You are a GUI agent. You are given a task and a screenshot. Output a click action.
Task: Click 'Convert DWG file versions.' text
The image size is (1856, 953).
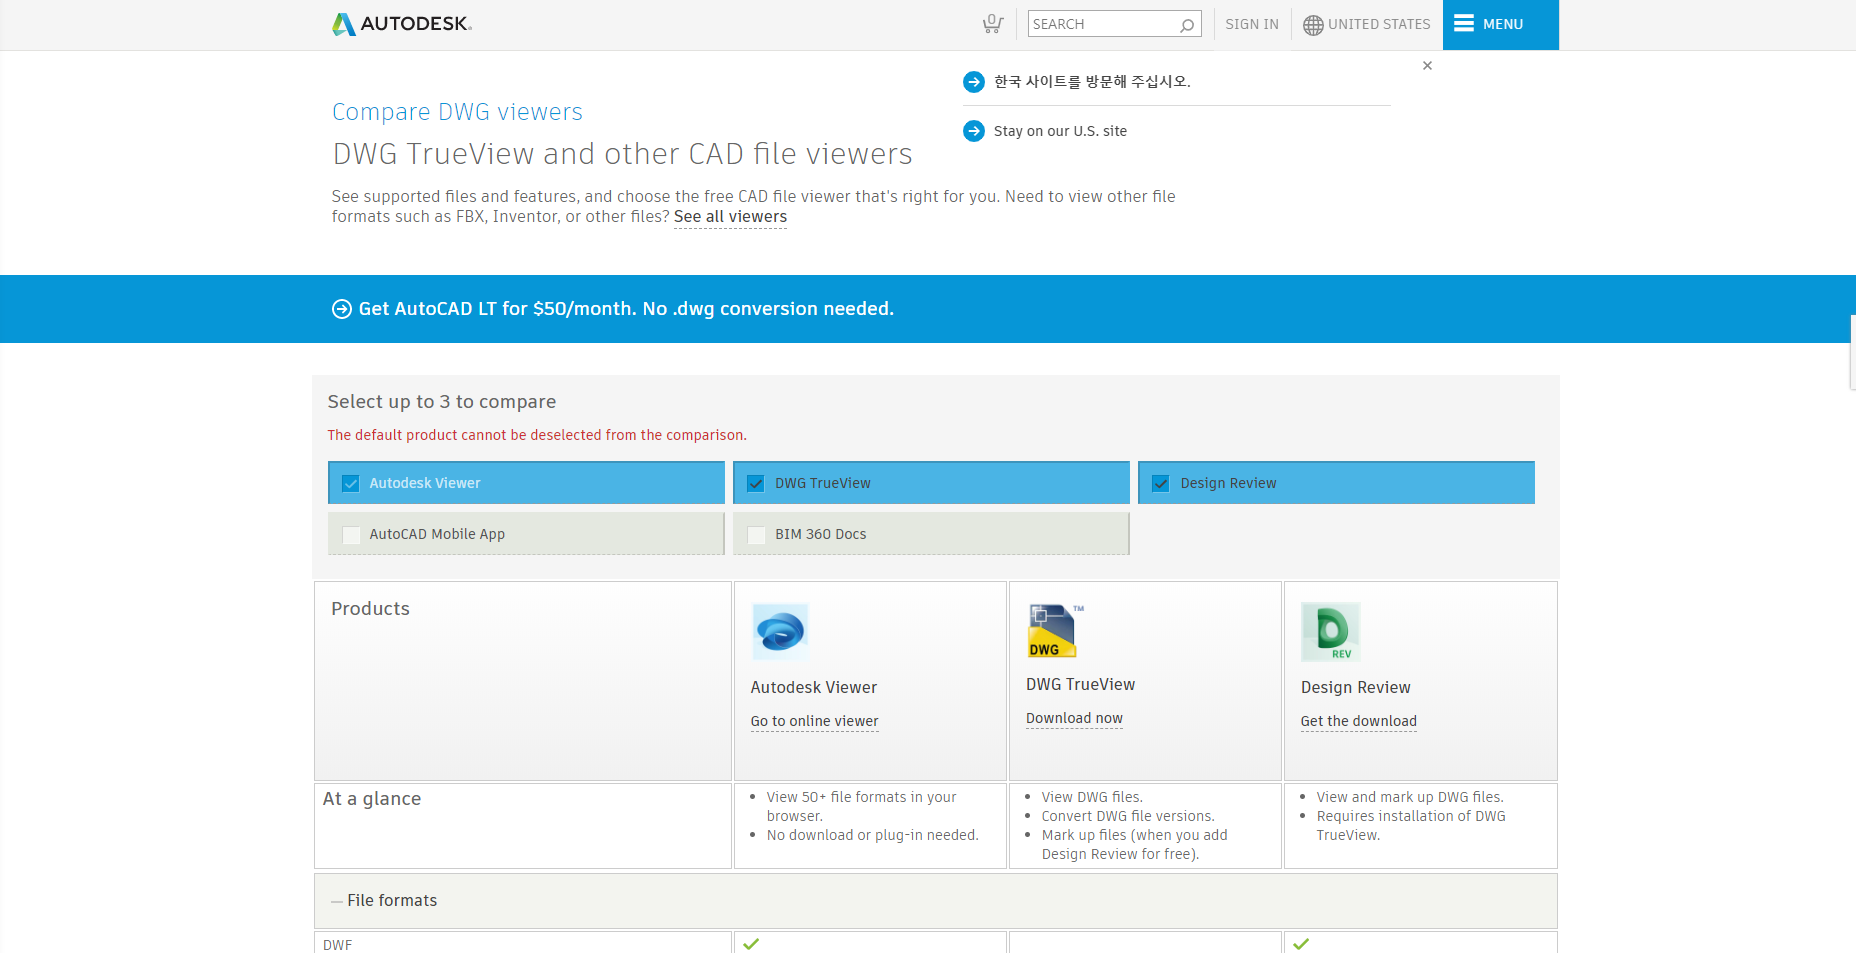[x=1128, y=817]
